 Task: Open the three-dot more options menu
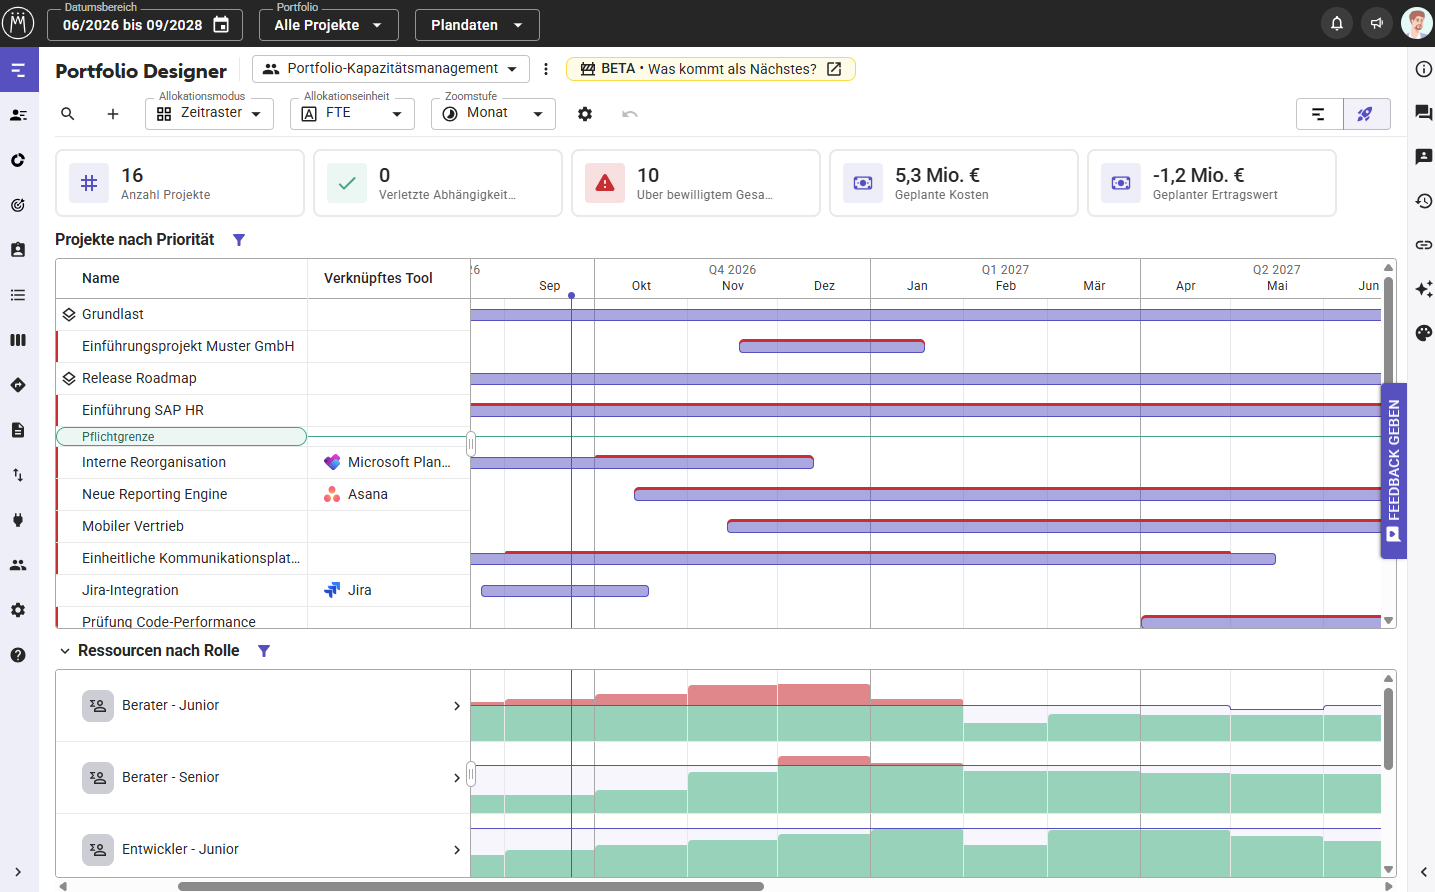[546, 69]
